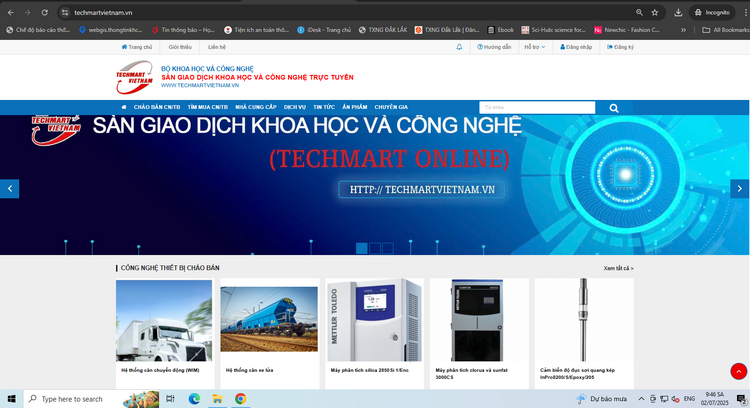Launch Microsoft Edge from taskbar
This screenshot has height=408, width=750.
pos(194,398)
